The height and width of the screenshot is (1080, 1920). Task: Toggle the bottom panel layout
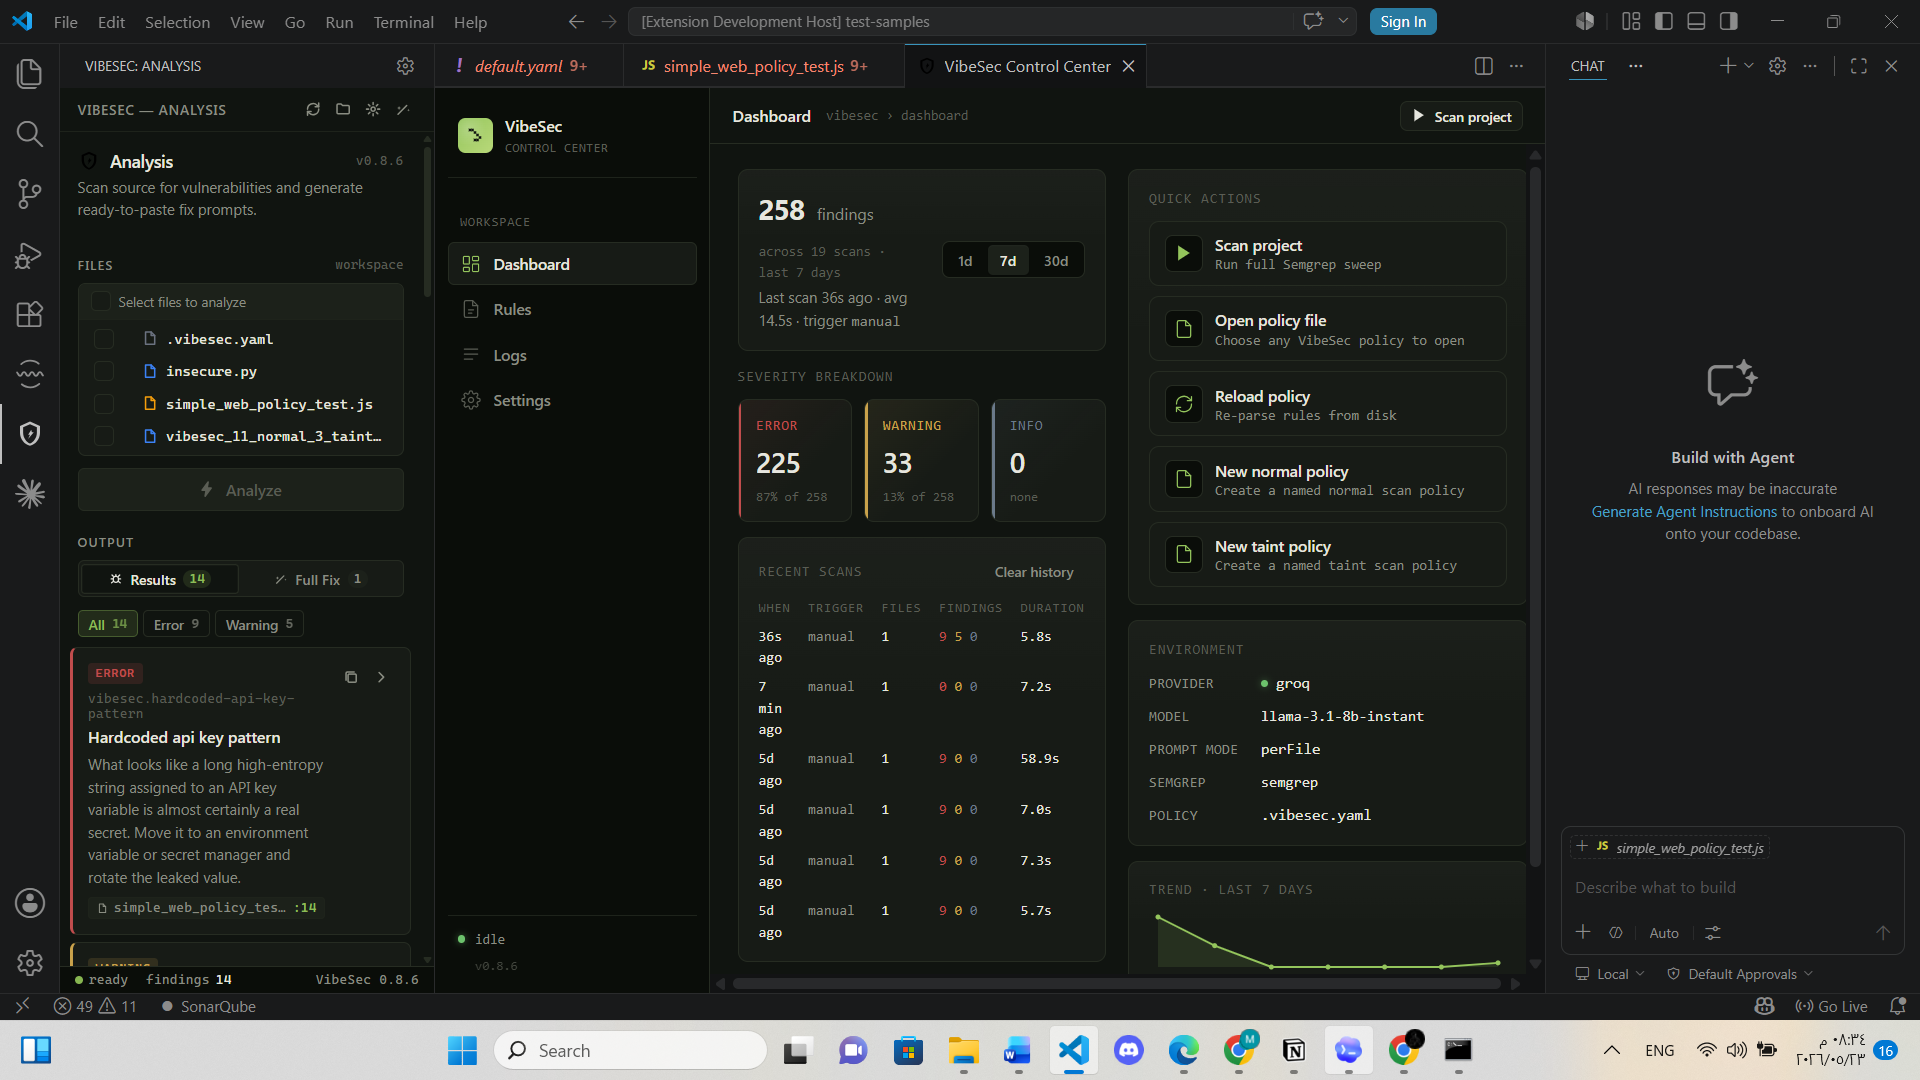(x=1696, y=21)
